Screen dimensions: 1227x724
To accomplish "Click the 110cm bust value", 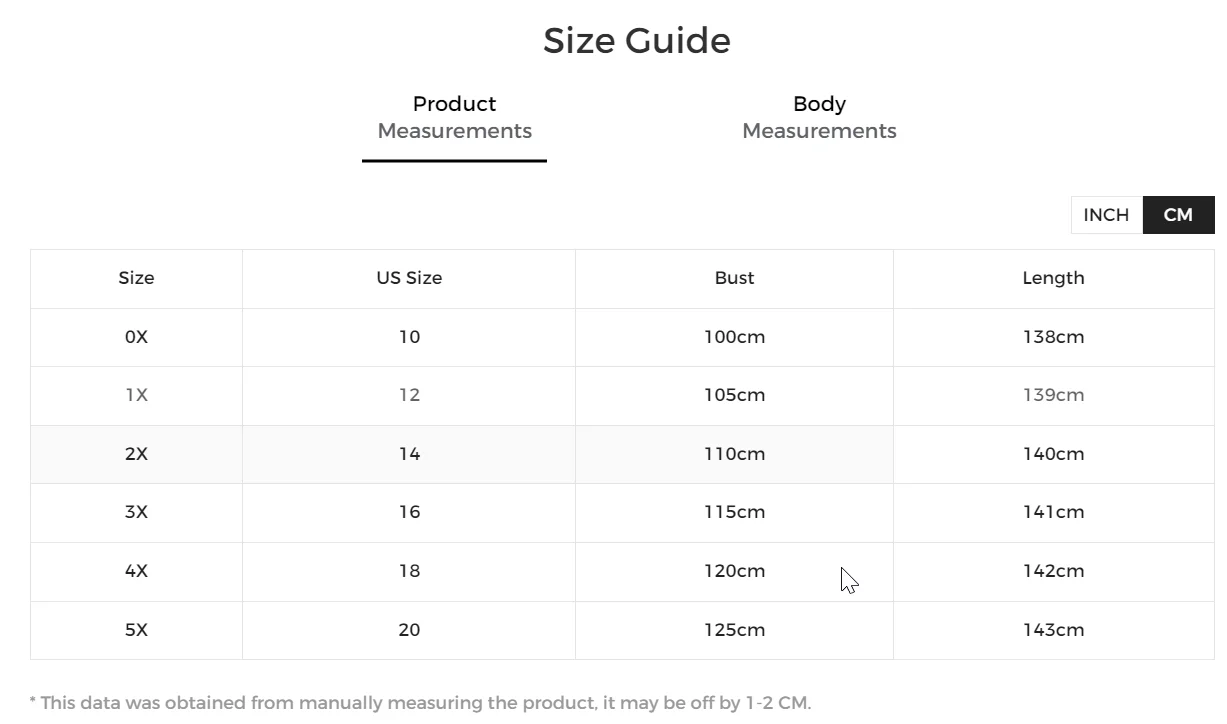I will (734, 454).
